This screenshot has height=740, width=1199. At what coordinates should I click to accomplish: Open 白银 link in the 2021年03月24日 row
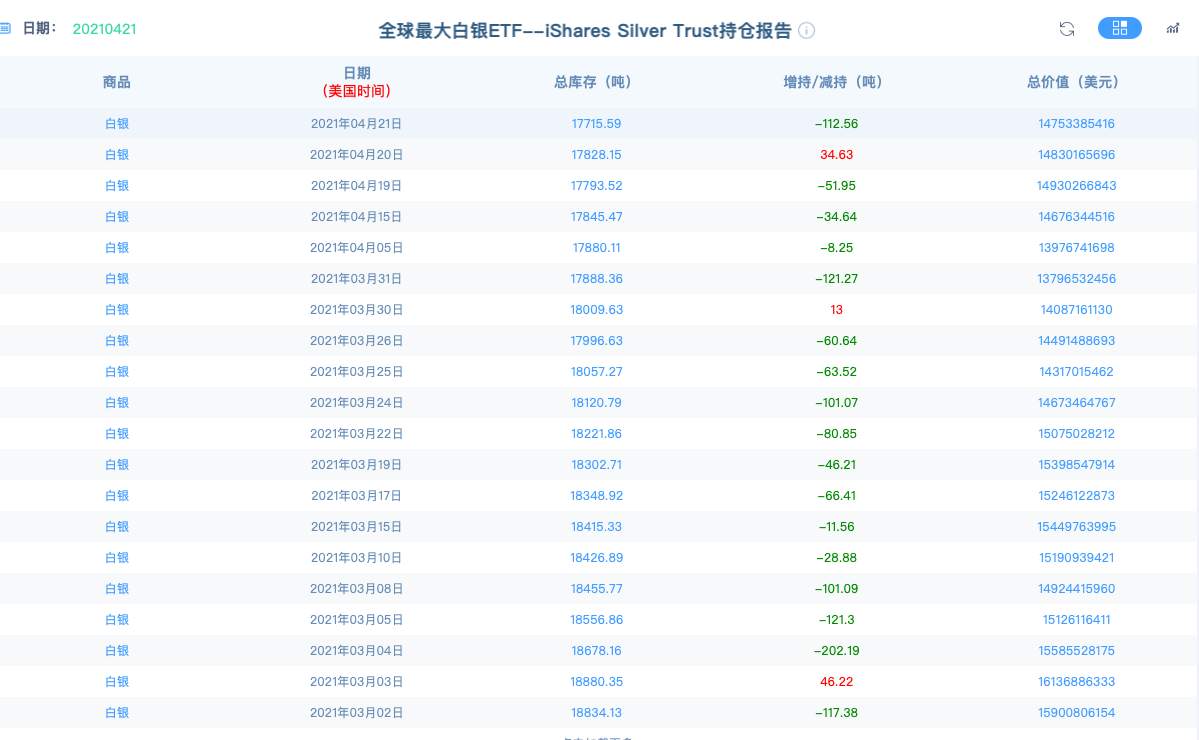(117, 403)
